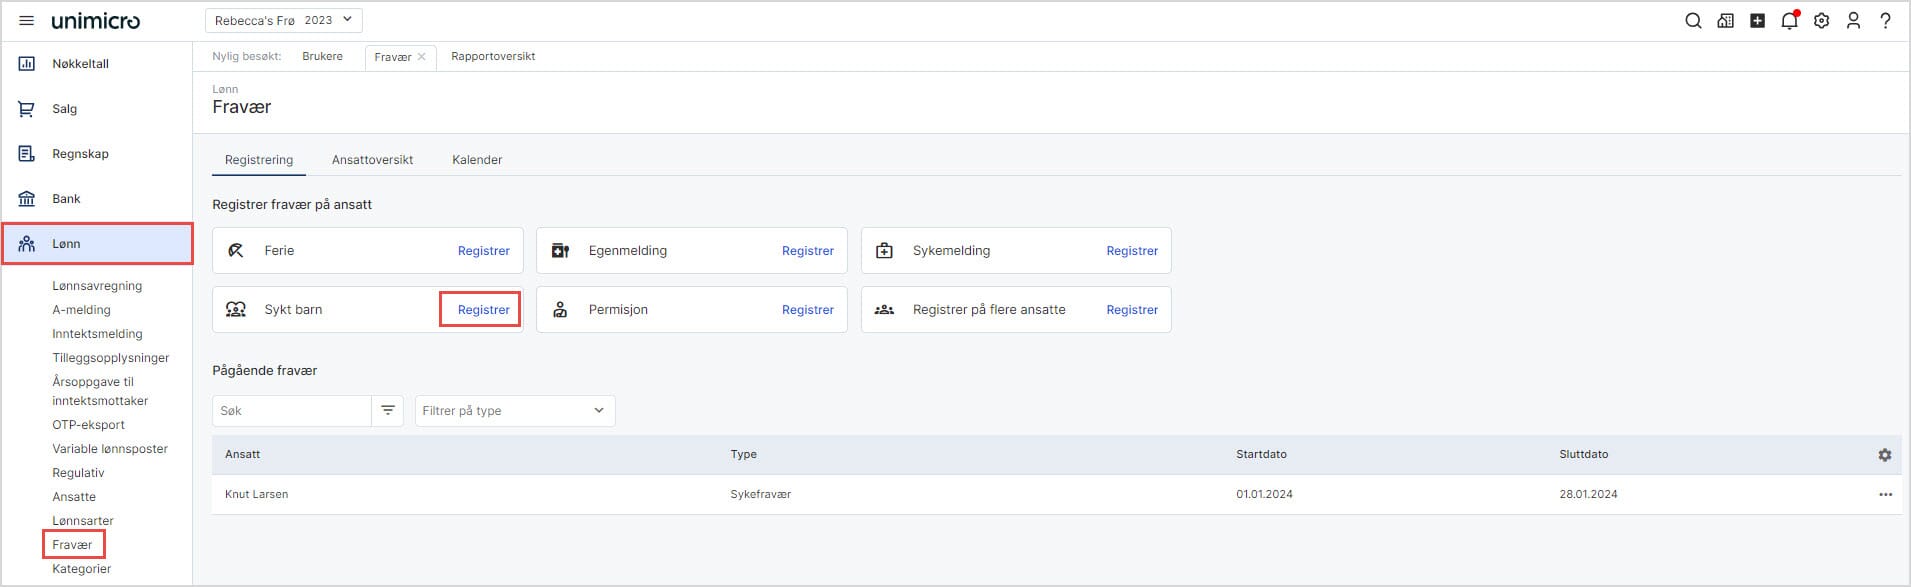This screenshot has width=1911, height=587.
Task: Click the search magnifier icon in header
Action: tap(1693, 21)
